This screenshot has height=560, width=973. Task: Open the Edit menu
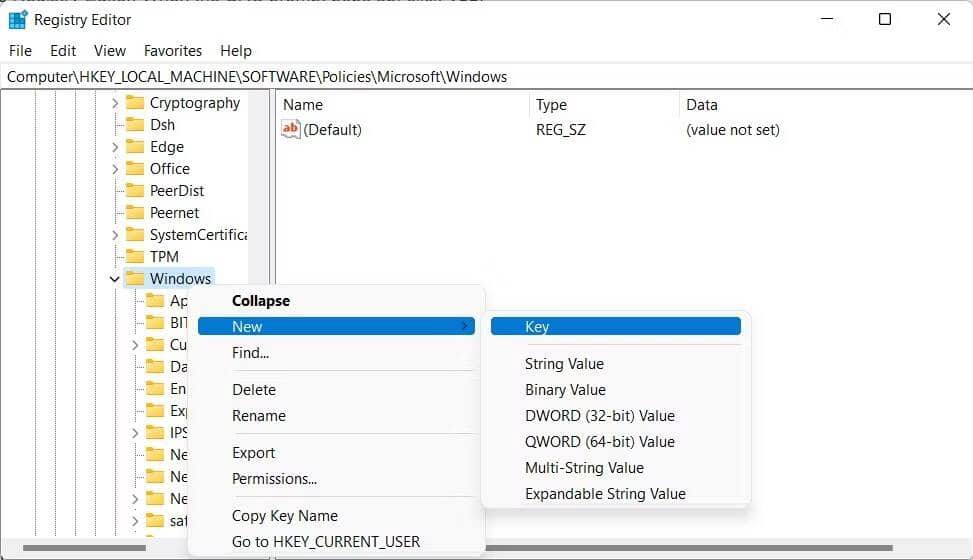(63, 50)
